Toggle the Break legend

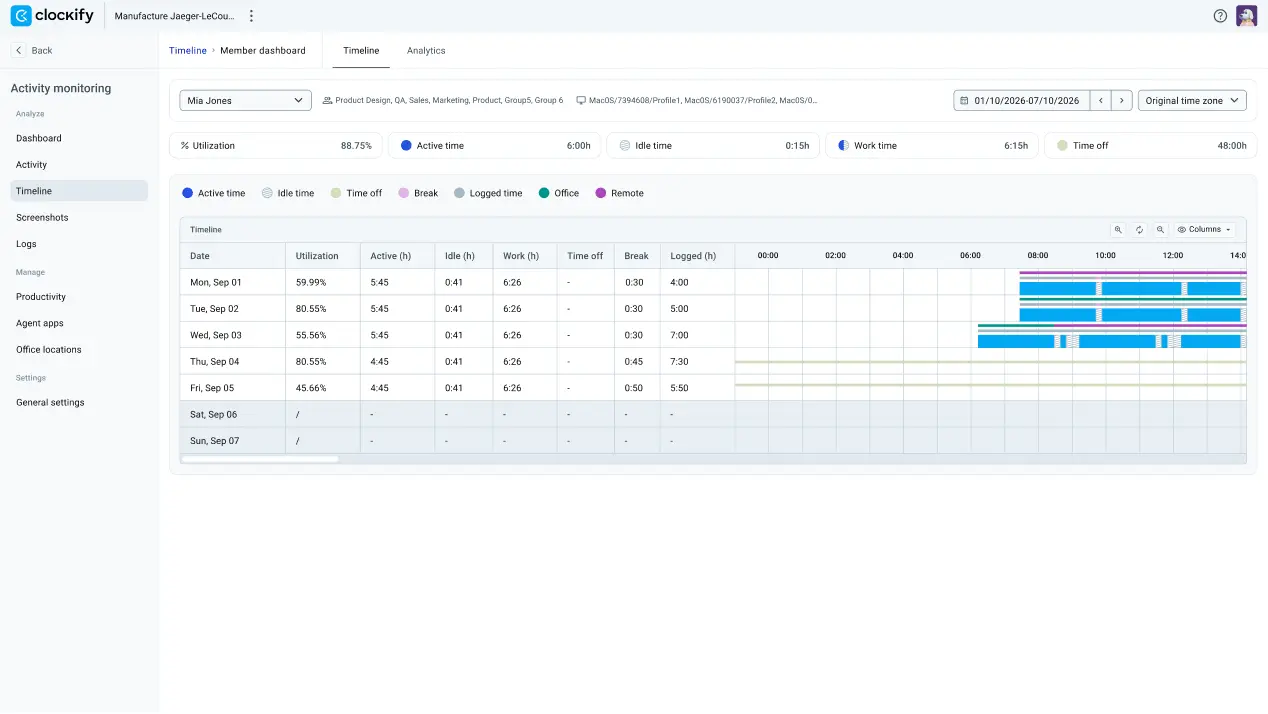coord(418,193)
